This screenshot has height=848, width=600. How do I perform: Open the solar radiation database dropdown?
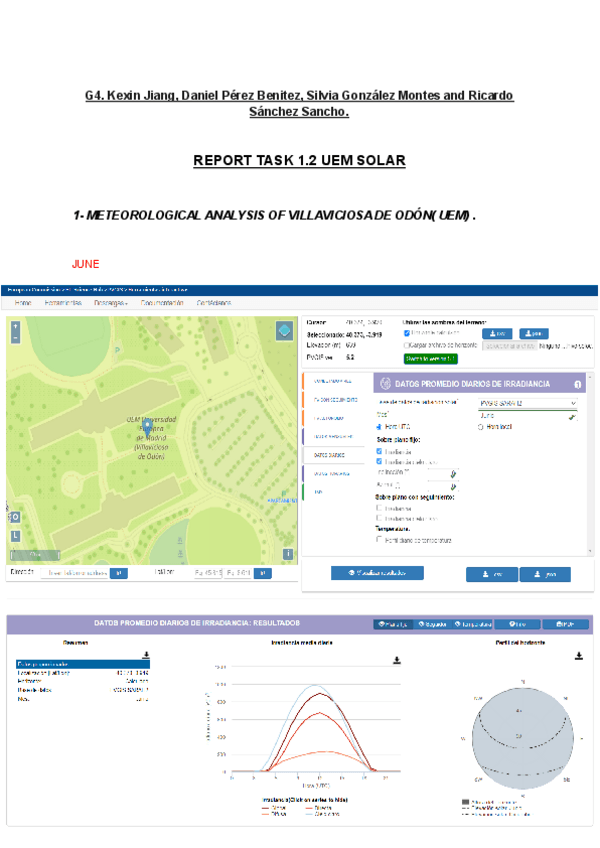(x=526, y=402)
